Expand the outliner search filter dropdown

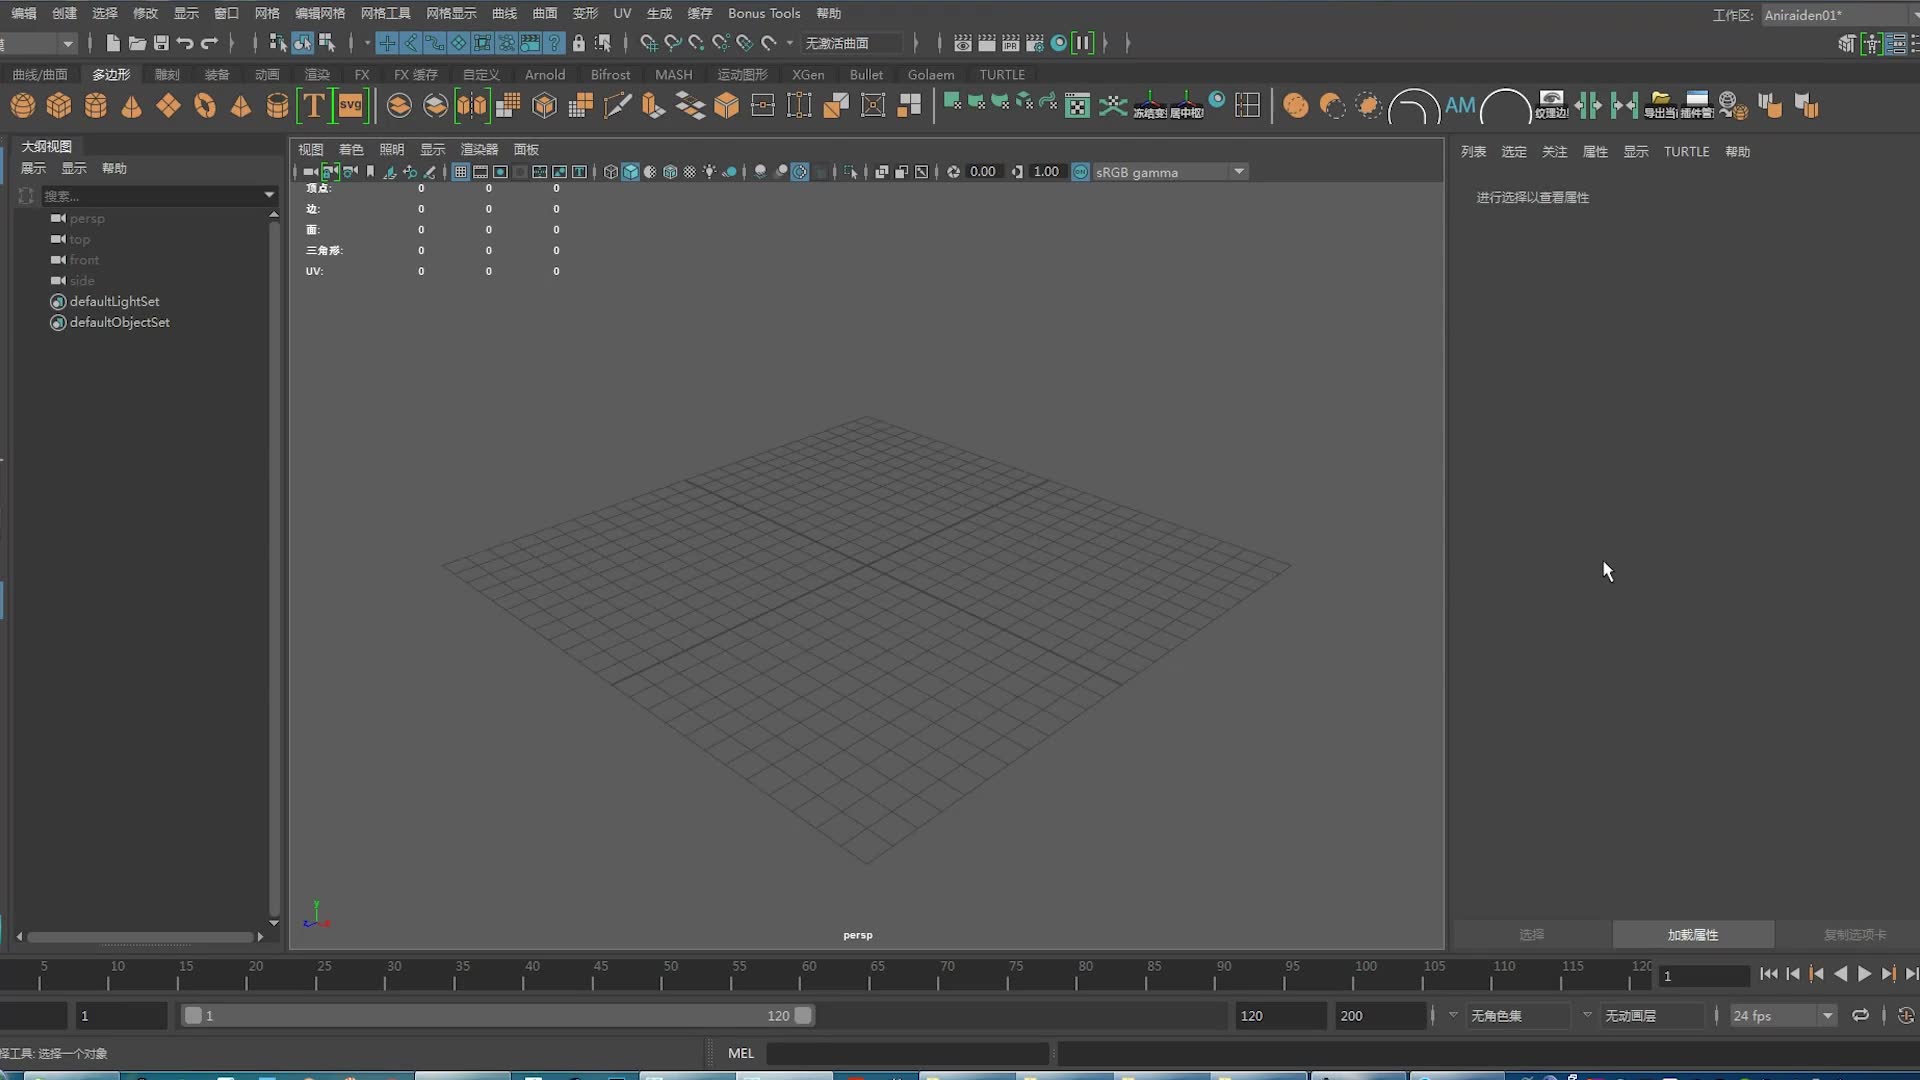(269, 195)
